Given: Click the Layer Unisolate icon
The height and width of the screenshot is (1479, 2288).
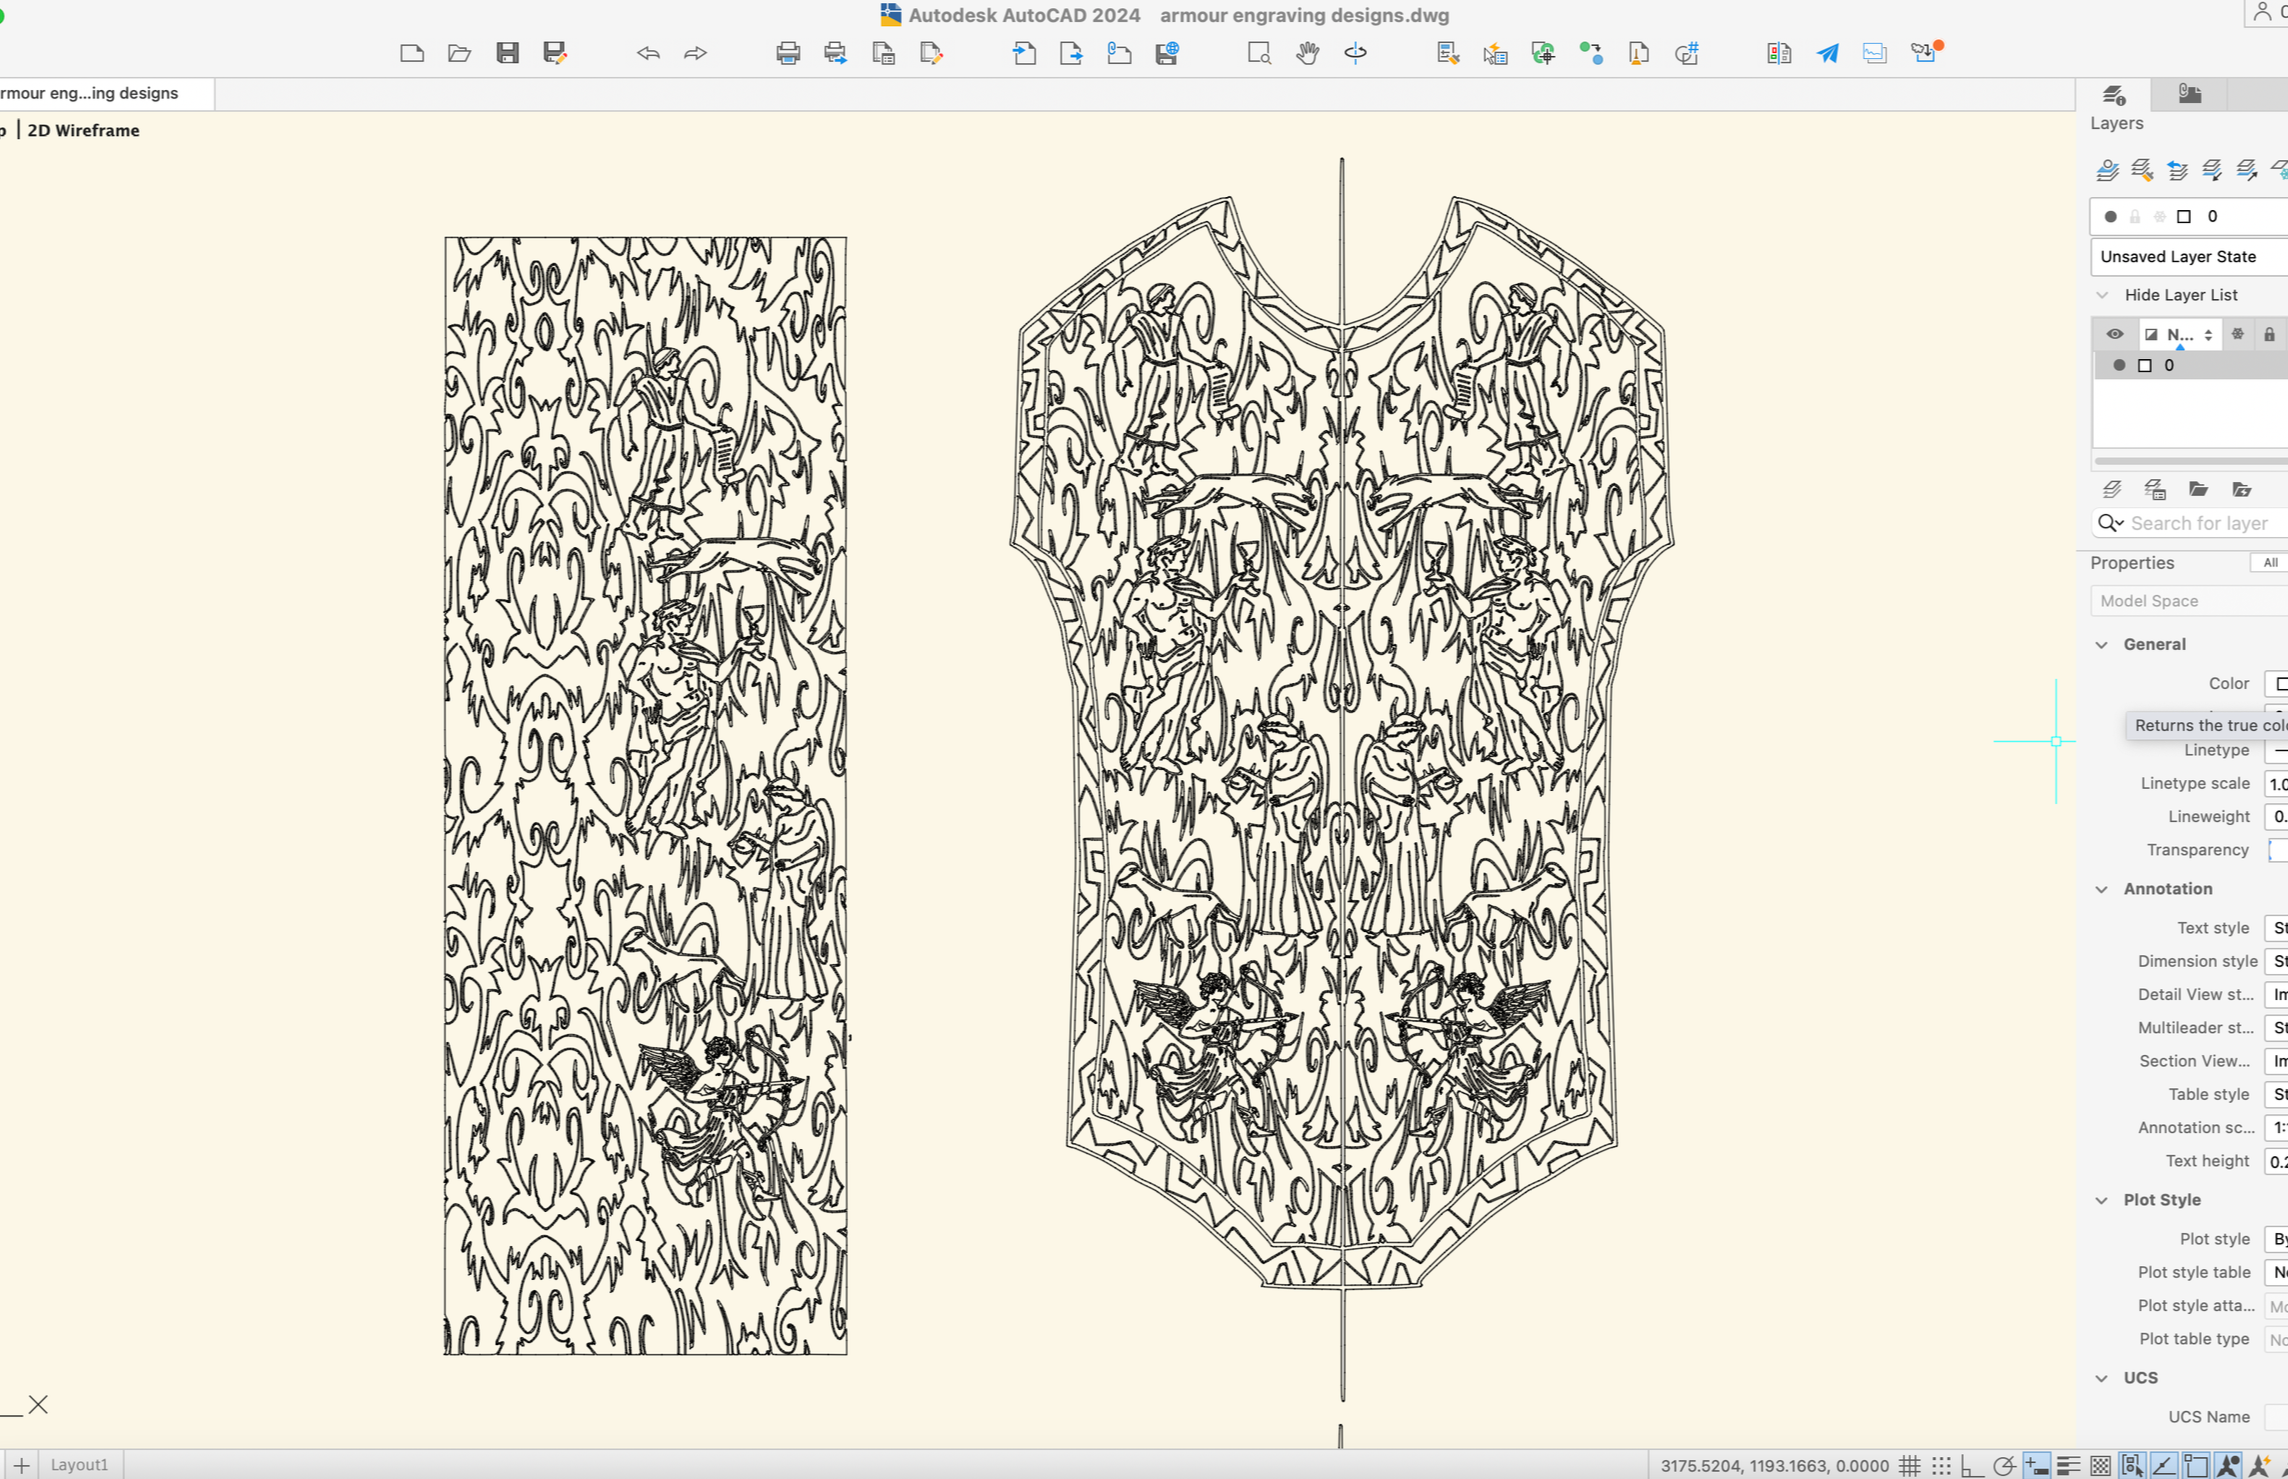Looking at the screenshot, I should pyautogui.click(x=2247, y=170).
